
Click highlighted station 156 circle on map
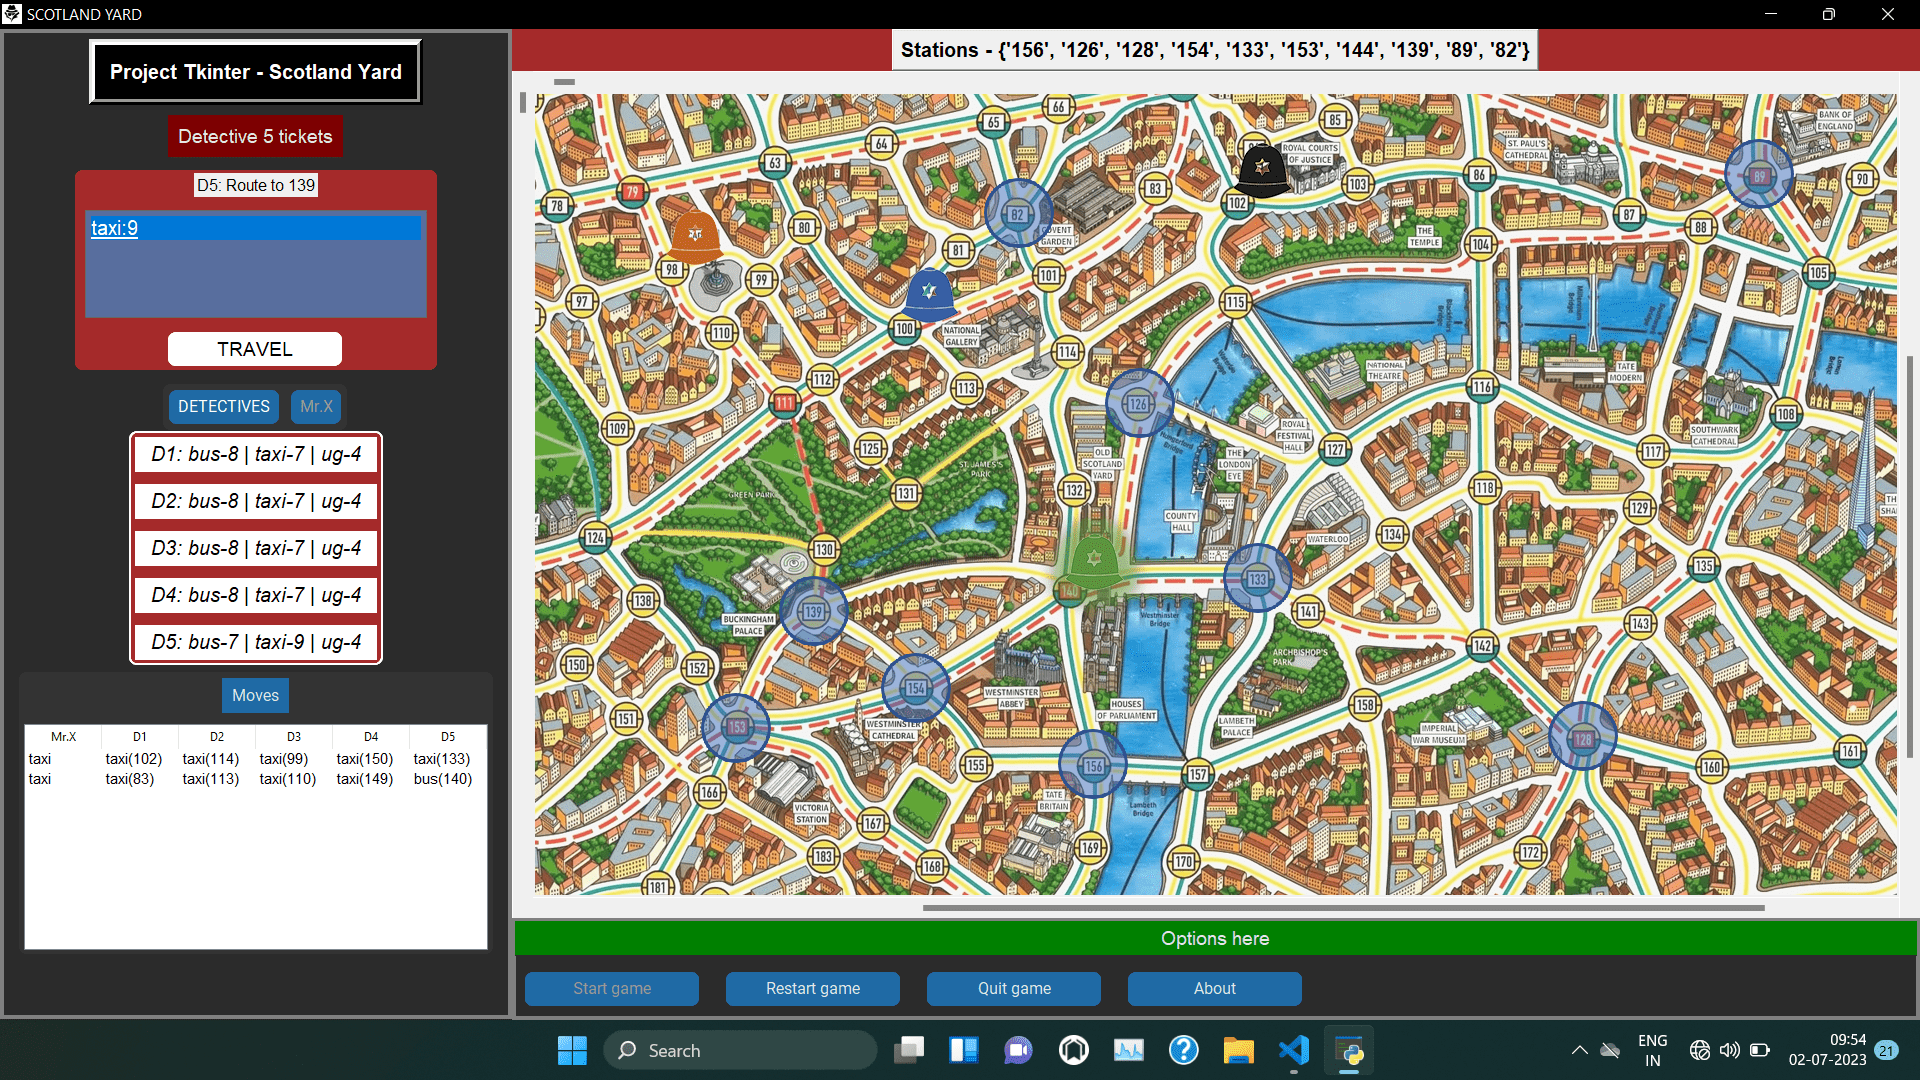[1093, 765]
